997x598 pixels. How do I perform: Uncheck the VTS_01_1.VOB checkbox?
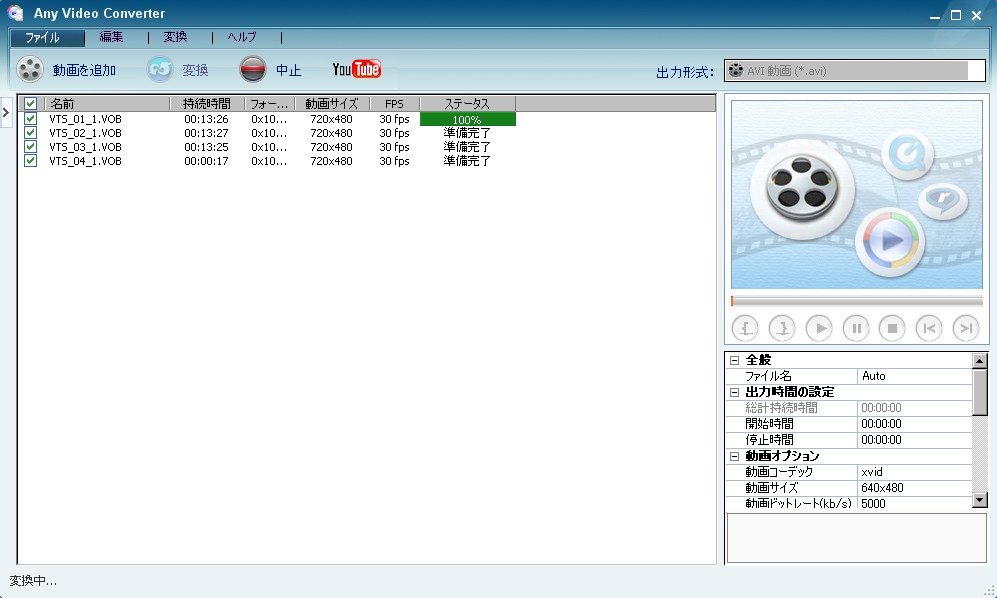pyautogui.click(x=30, y=119)
